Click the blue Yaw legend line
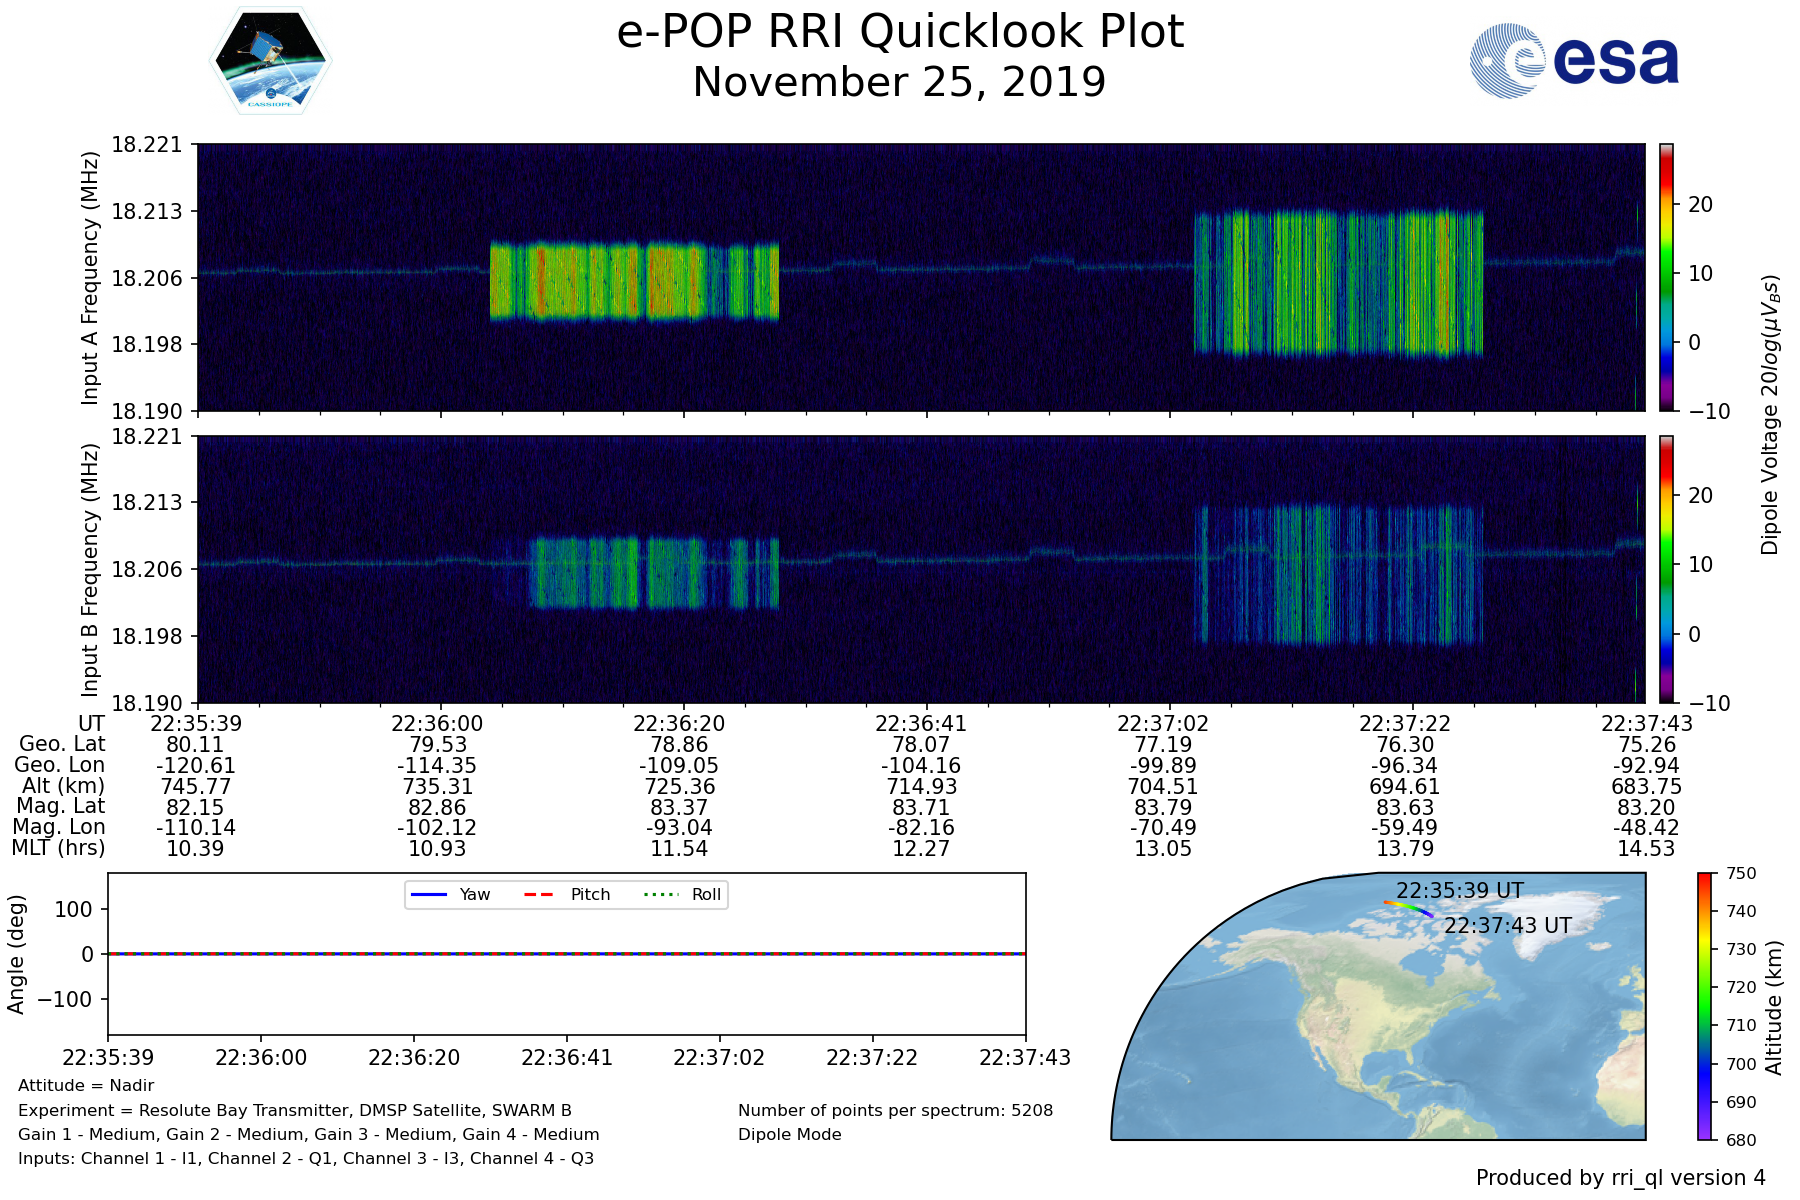 [x=428, y=894]
